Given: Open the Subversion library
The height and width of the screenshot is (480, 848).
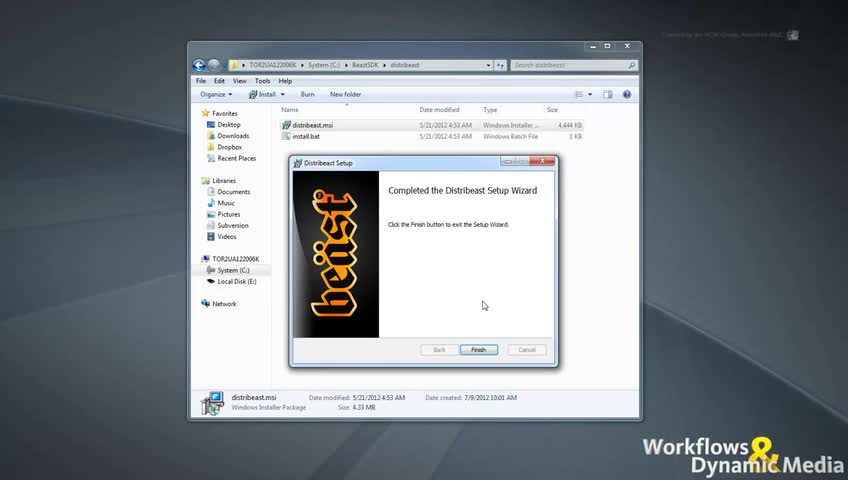Looking at the screenshot, I should click(x=233, y=225).
